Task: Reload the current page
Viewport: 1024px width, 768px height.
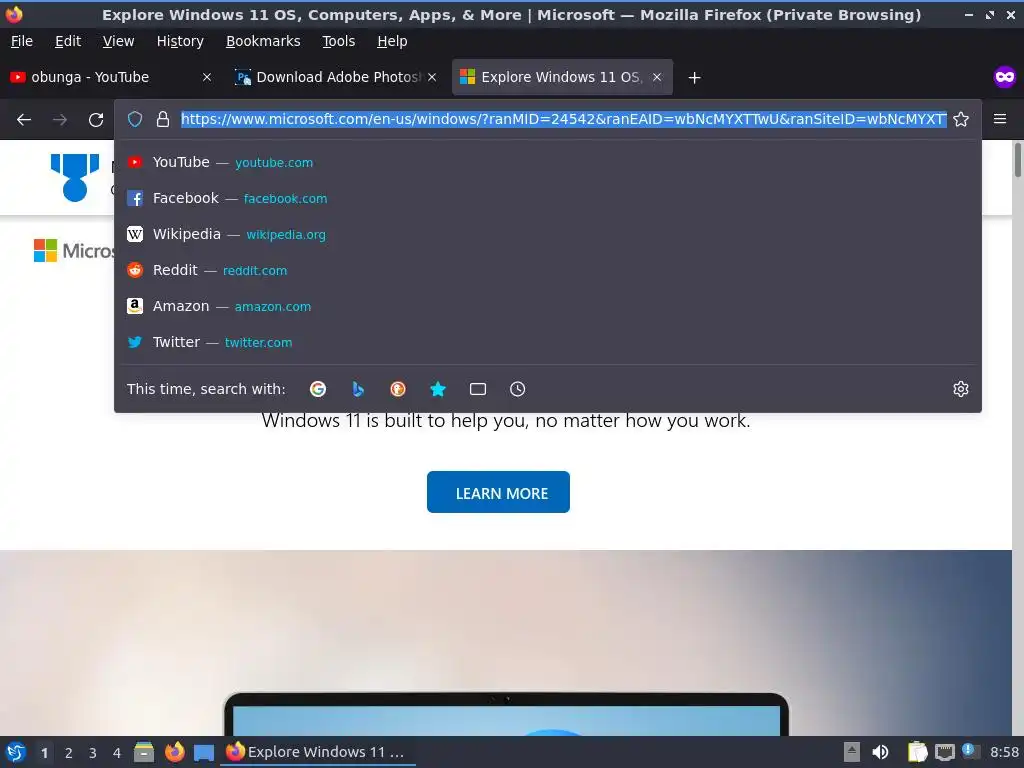Action: tap(96, 120)
